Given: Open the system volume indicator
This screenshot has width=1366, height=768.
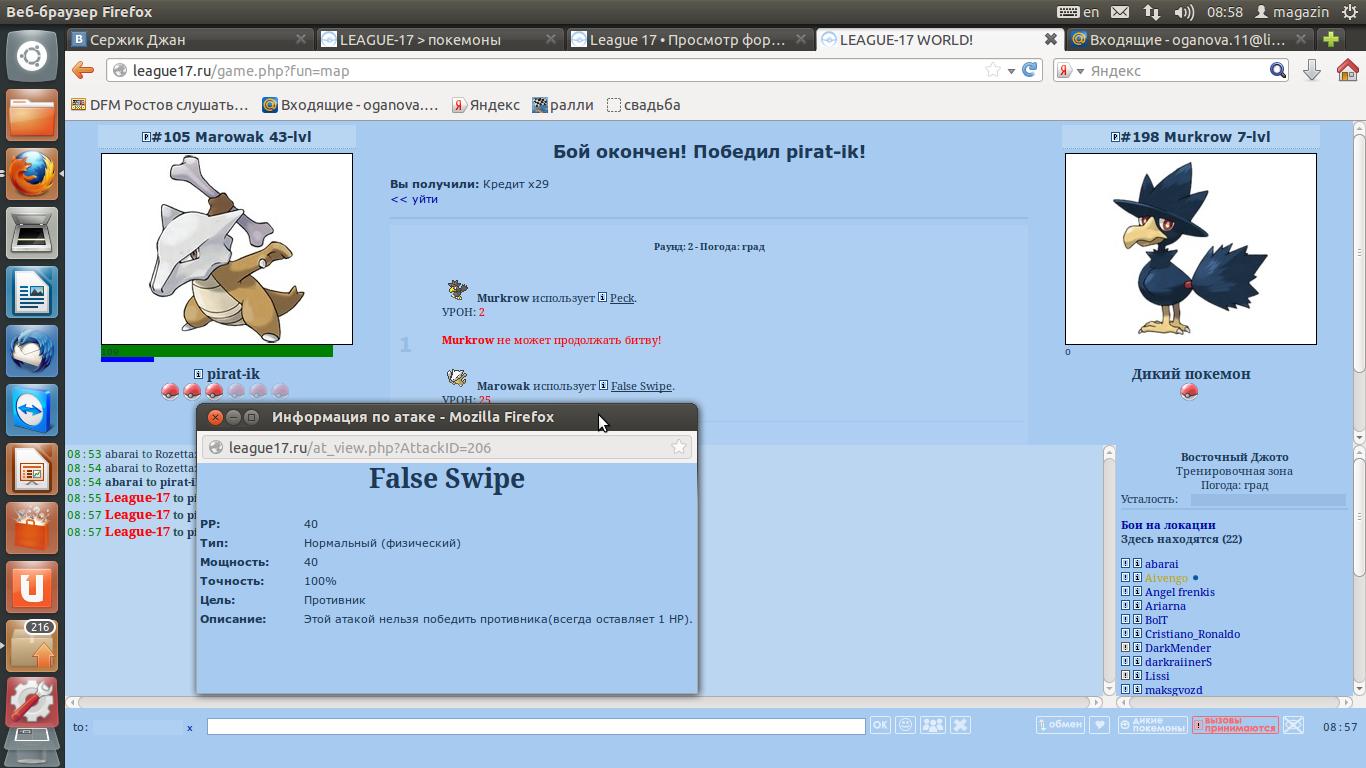Looking at the screenshot, I should click(x=1184, y=12).
